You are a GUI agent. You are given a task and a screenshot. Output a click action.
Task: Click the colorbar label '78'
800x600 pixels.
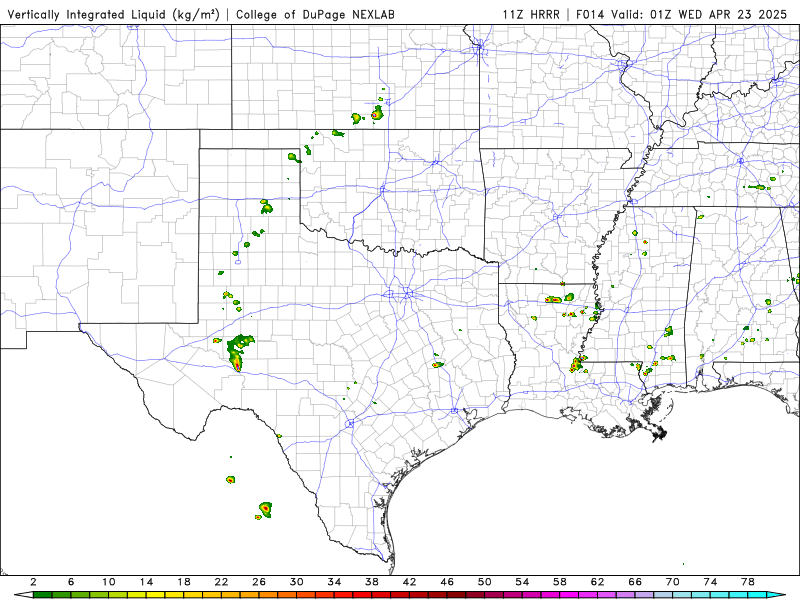pyautogui.click(x=748, y=582)
